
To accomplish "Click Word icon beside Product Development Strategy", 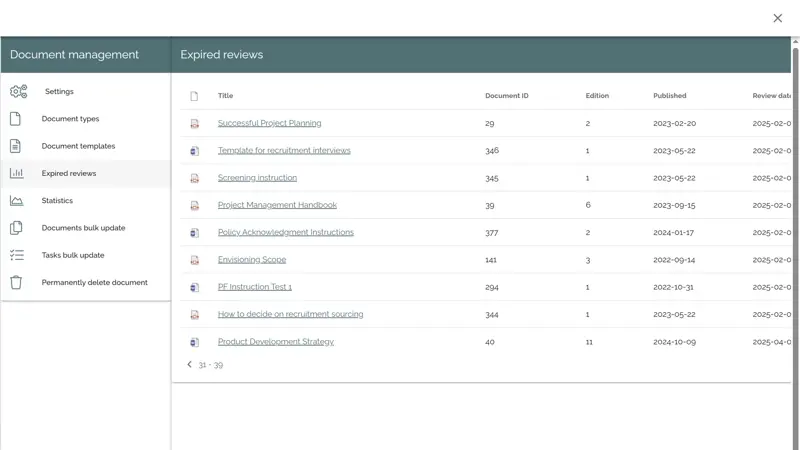I will pyautogui.click(x=194, y=342).
